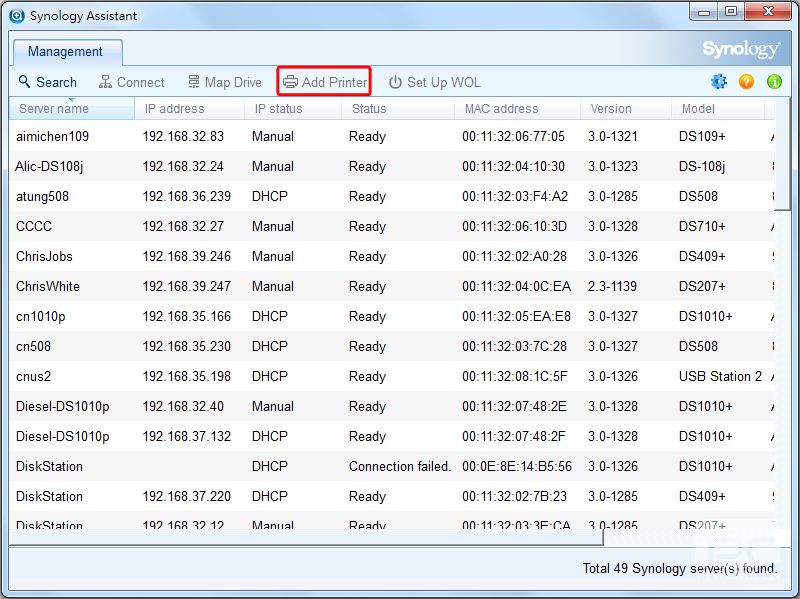Sort by the MAC address column header
This screenshot has width=800, height=599.
pyautogui.click(x=517, y=109)
